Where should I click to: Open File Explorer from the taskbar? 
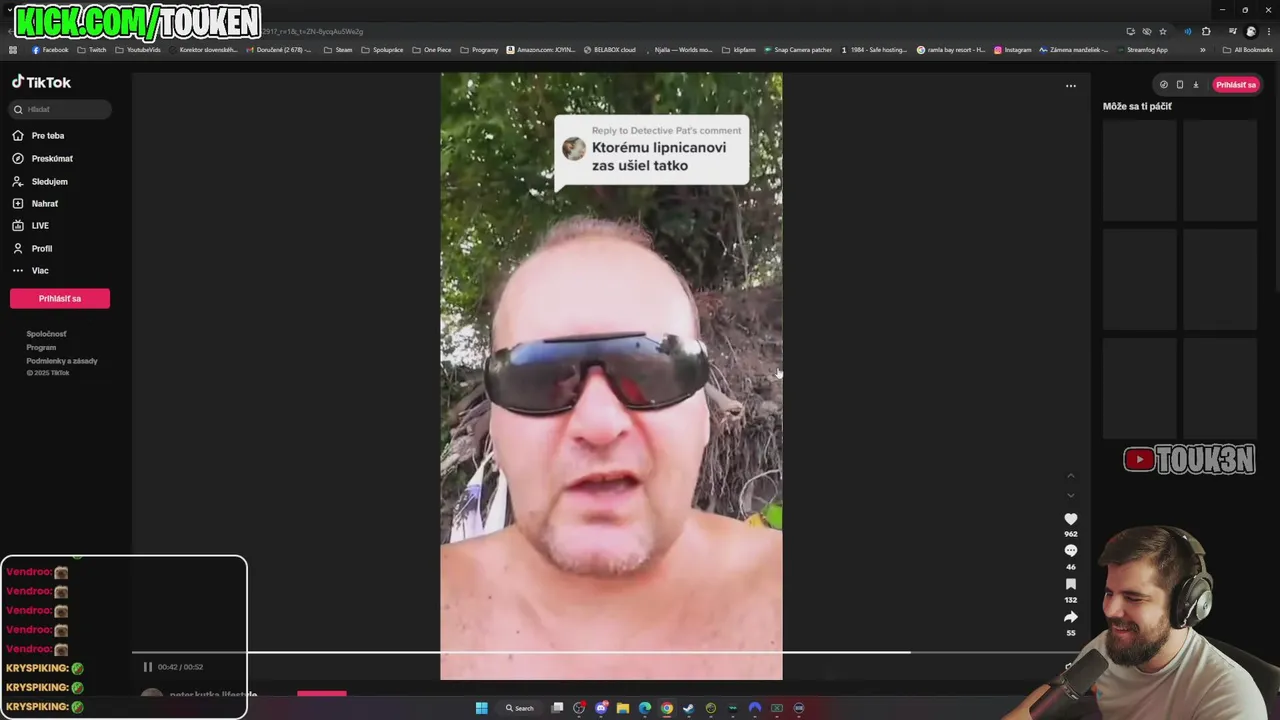[x=623, y=708]
